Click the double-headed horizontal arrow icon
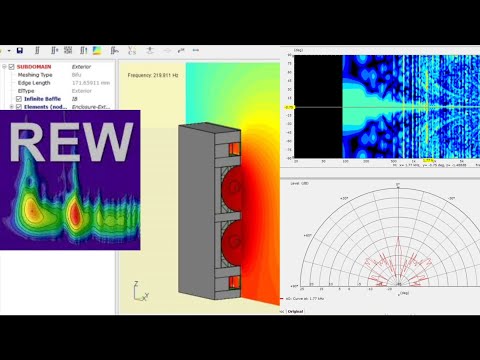This screenshot has height=360, width=480. click(x=196, y=50)
